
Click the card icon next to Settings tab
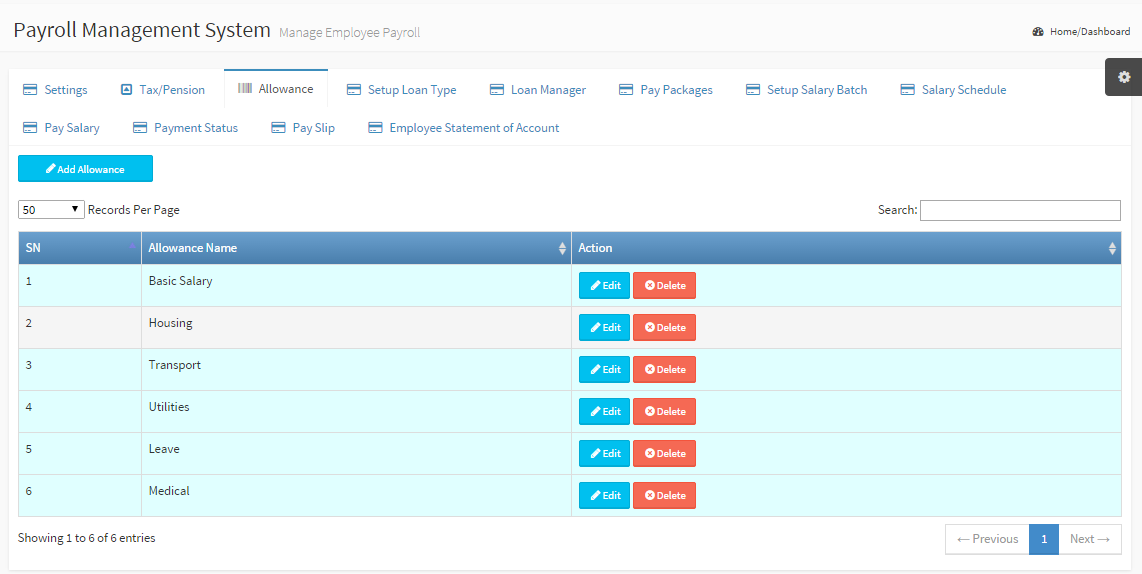30,90
